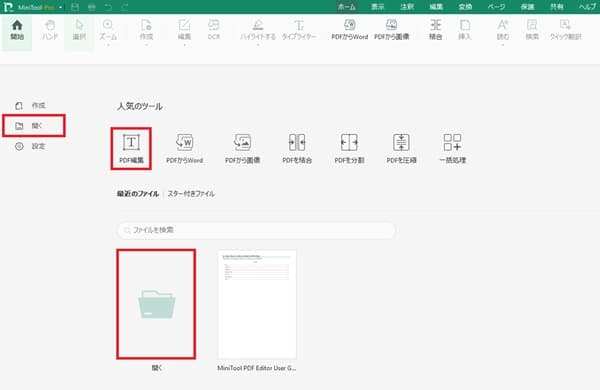Show the スター付きファイル list
This screenshot has width=600, height=390.
(x=191, y=194)
